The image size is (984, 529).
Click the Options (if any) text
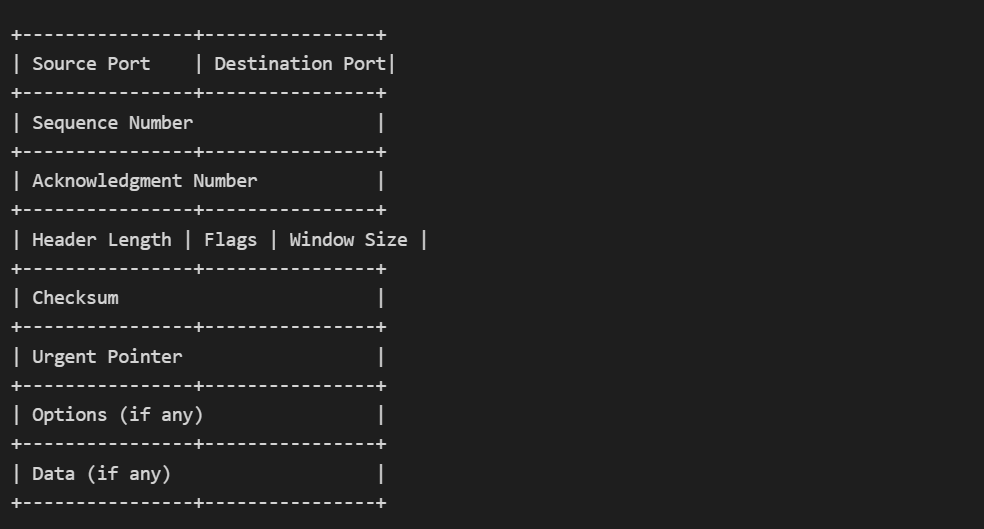pos(118,415)
